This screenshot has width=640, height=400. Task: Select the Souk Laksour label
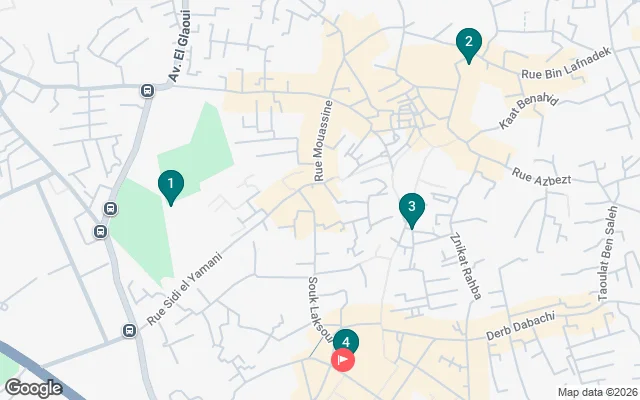[320, 309]
